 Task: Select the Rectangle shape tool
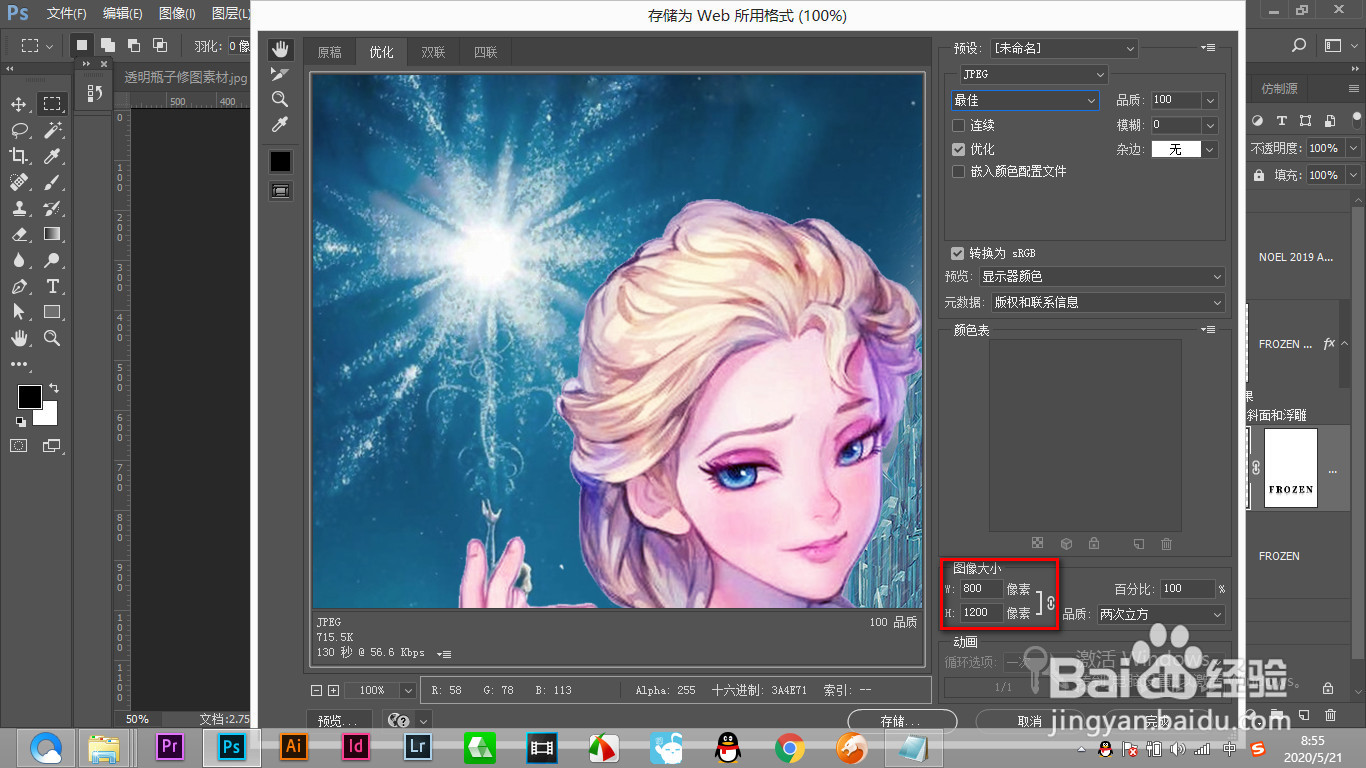click(52, 312)
